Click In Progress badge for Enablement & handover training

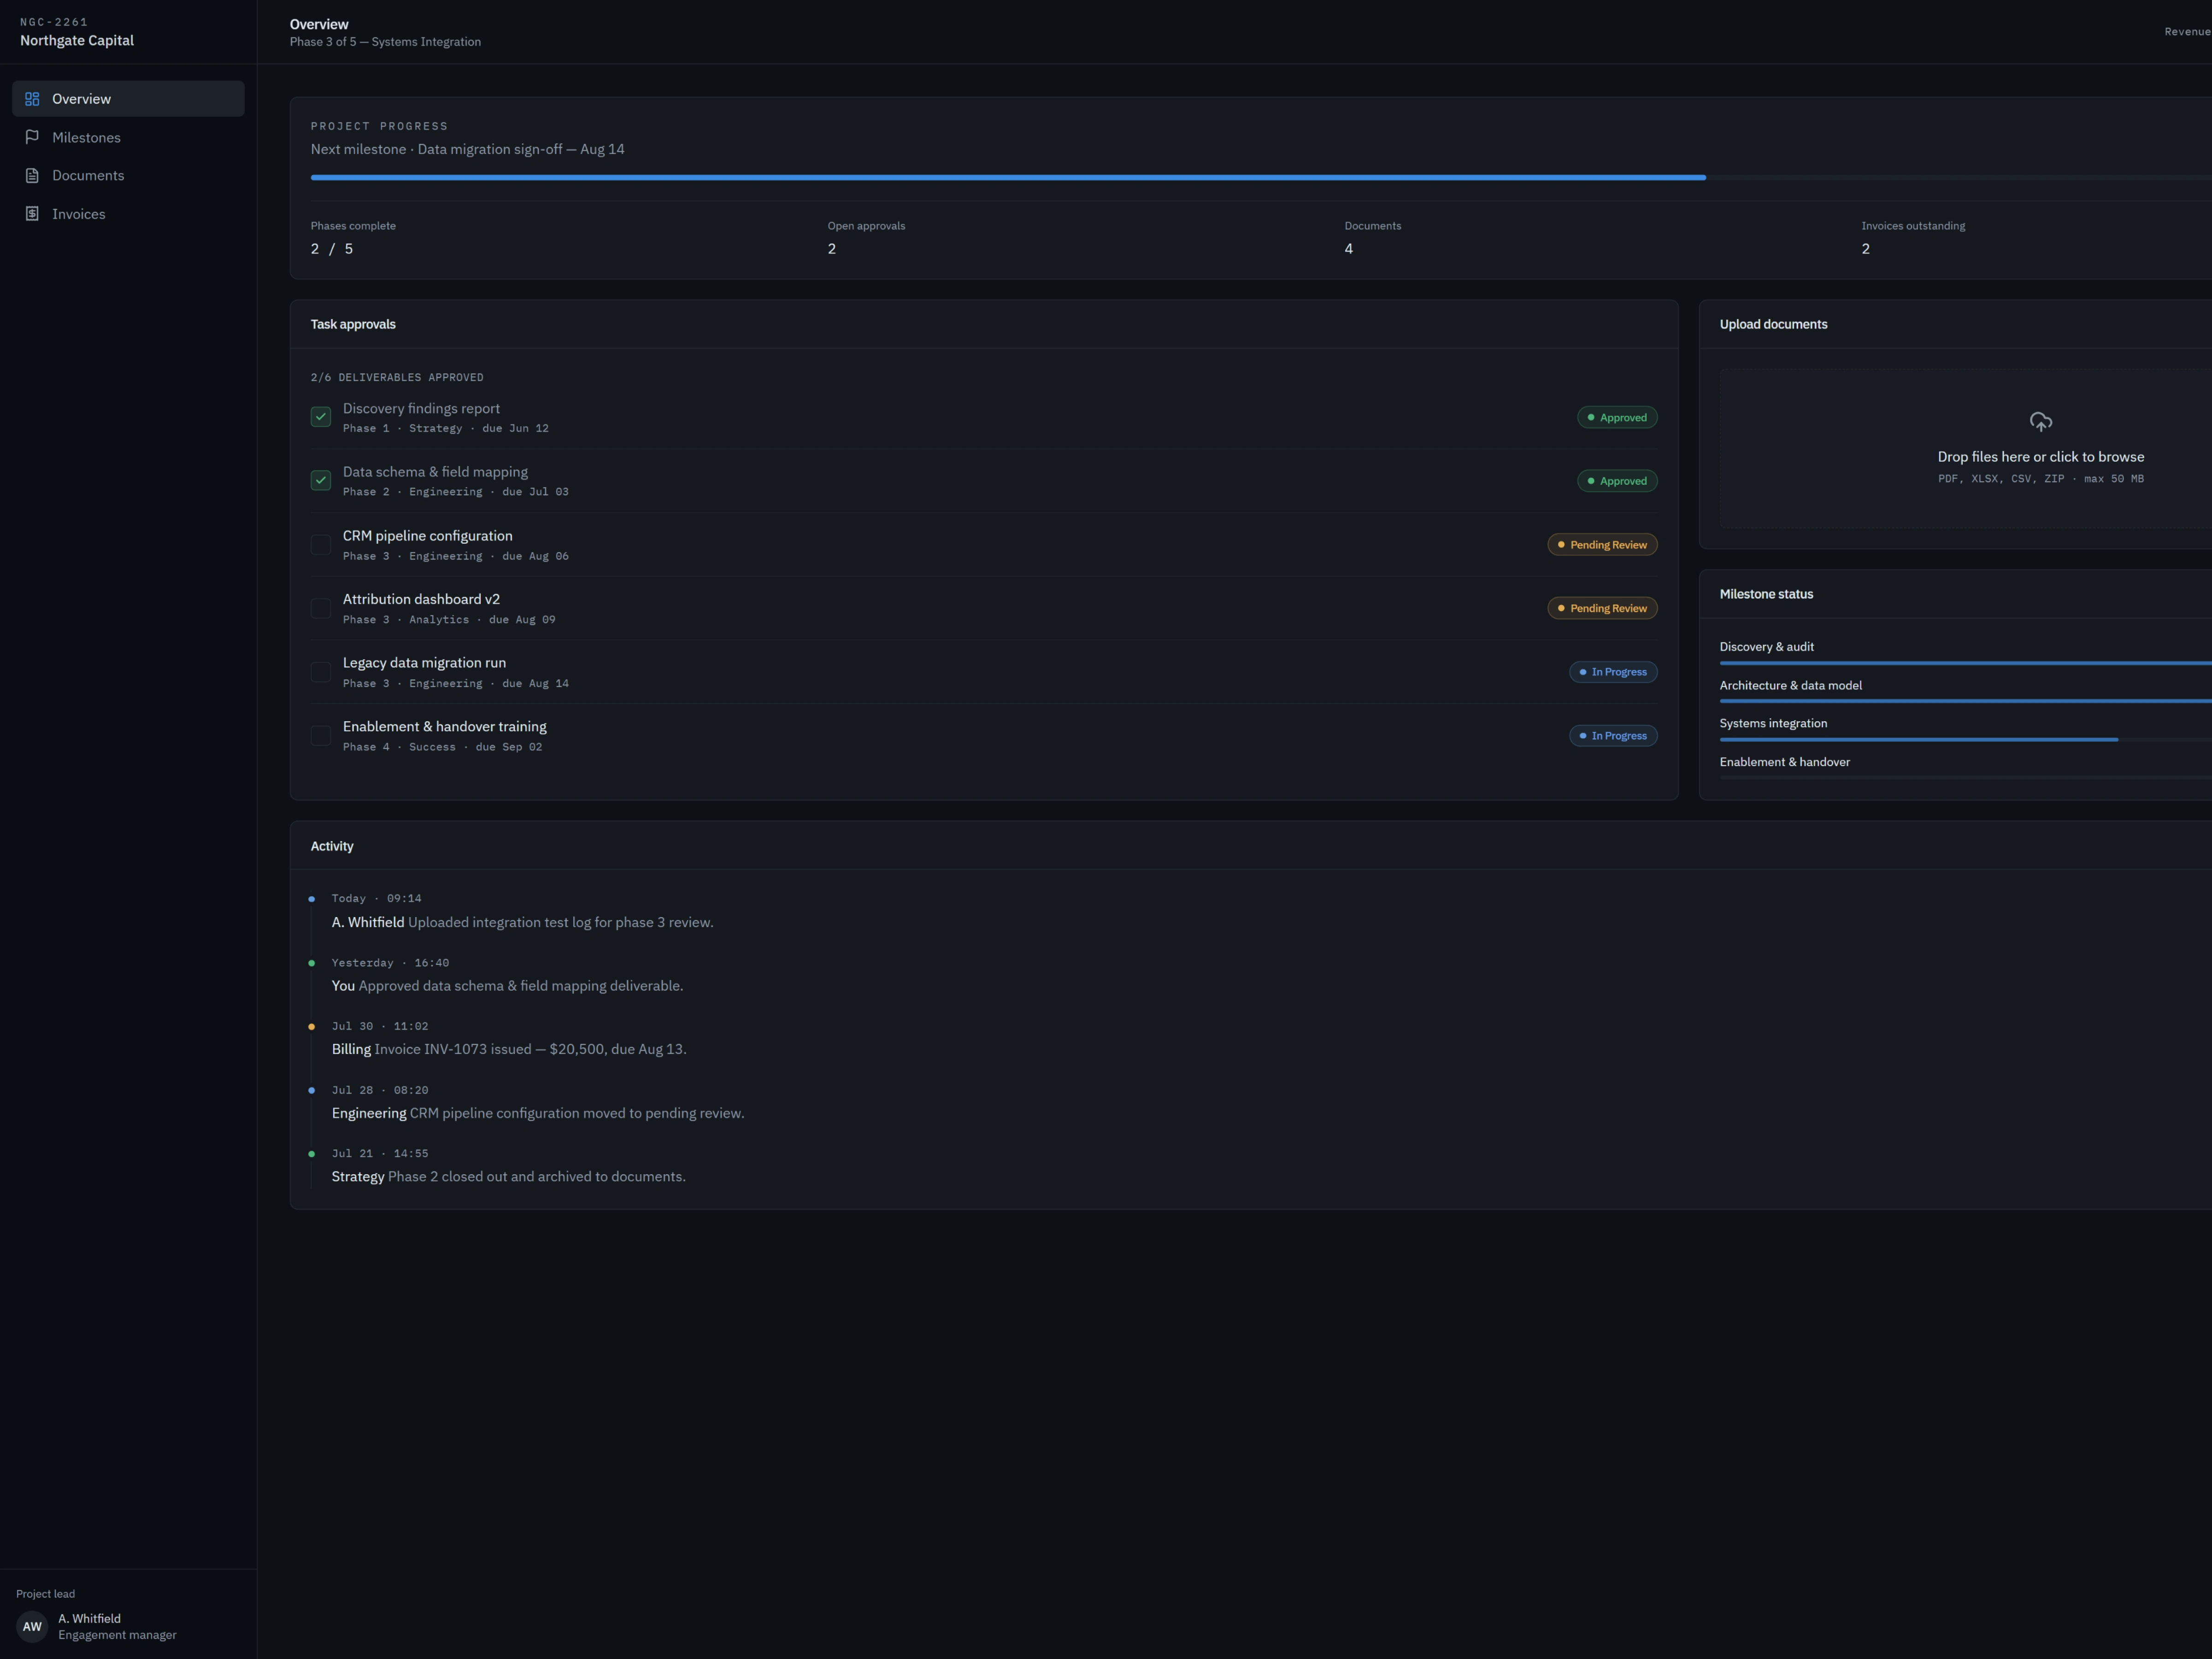pos(1613,736)
